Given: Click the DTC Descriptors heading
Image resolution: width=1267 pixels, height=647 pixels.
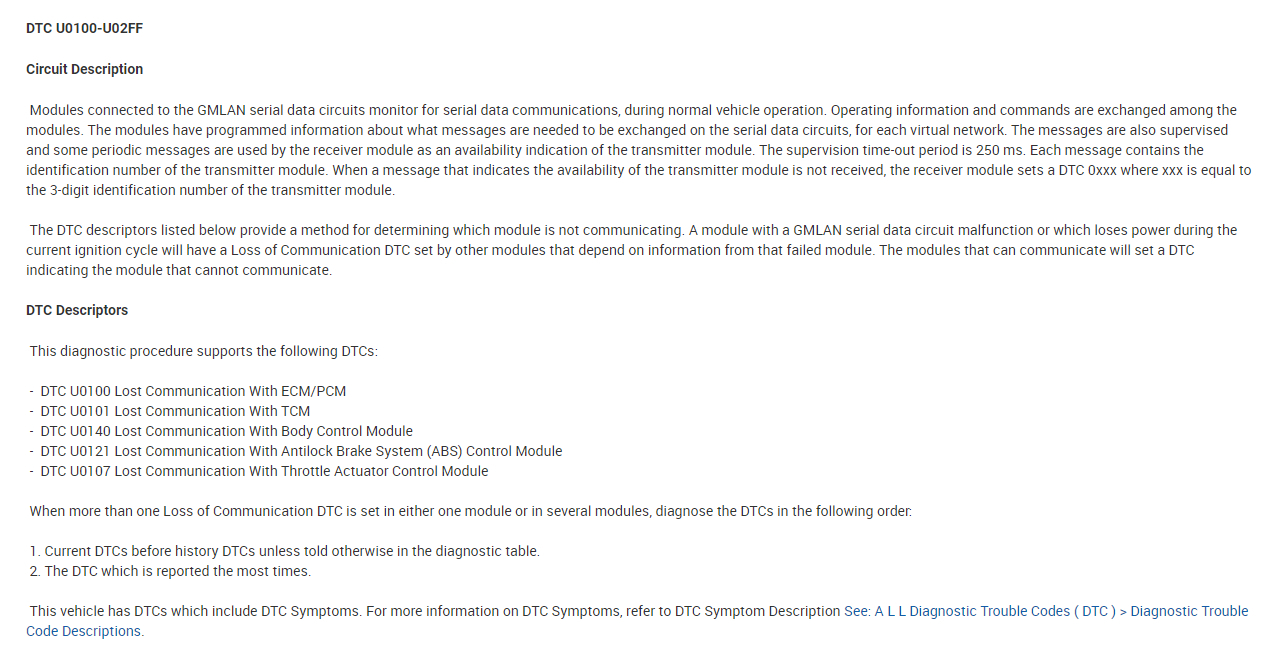Looking at the screenshot, I should click(x=77, y=310).
